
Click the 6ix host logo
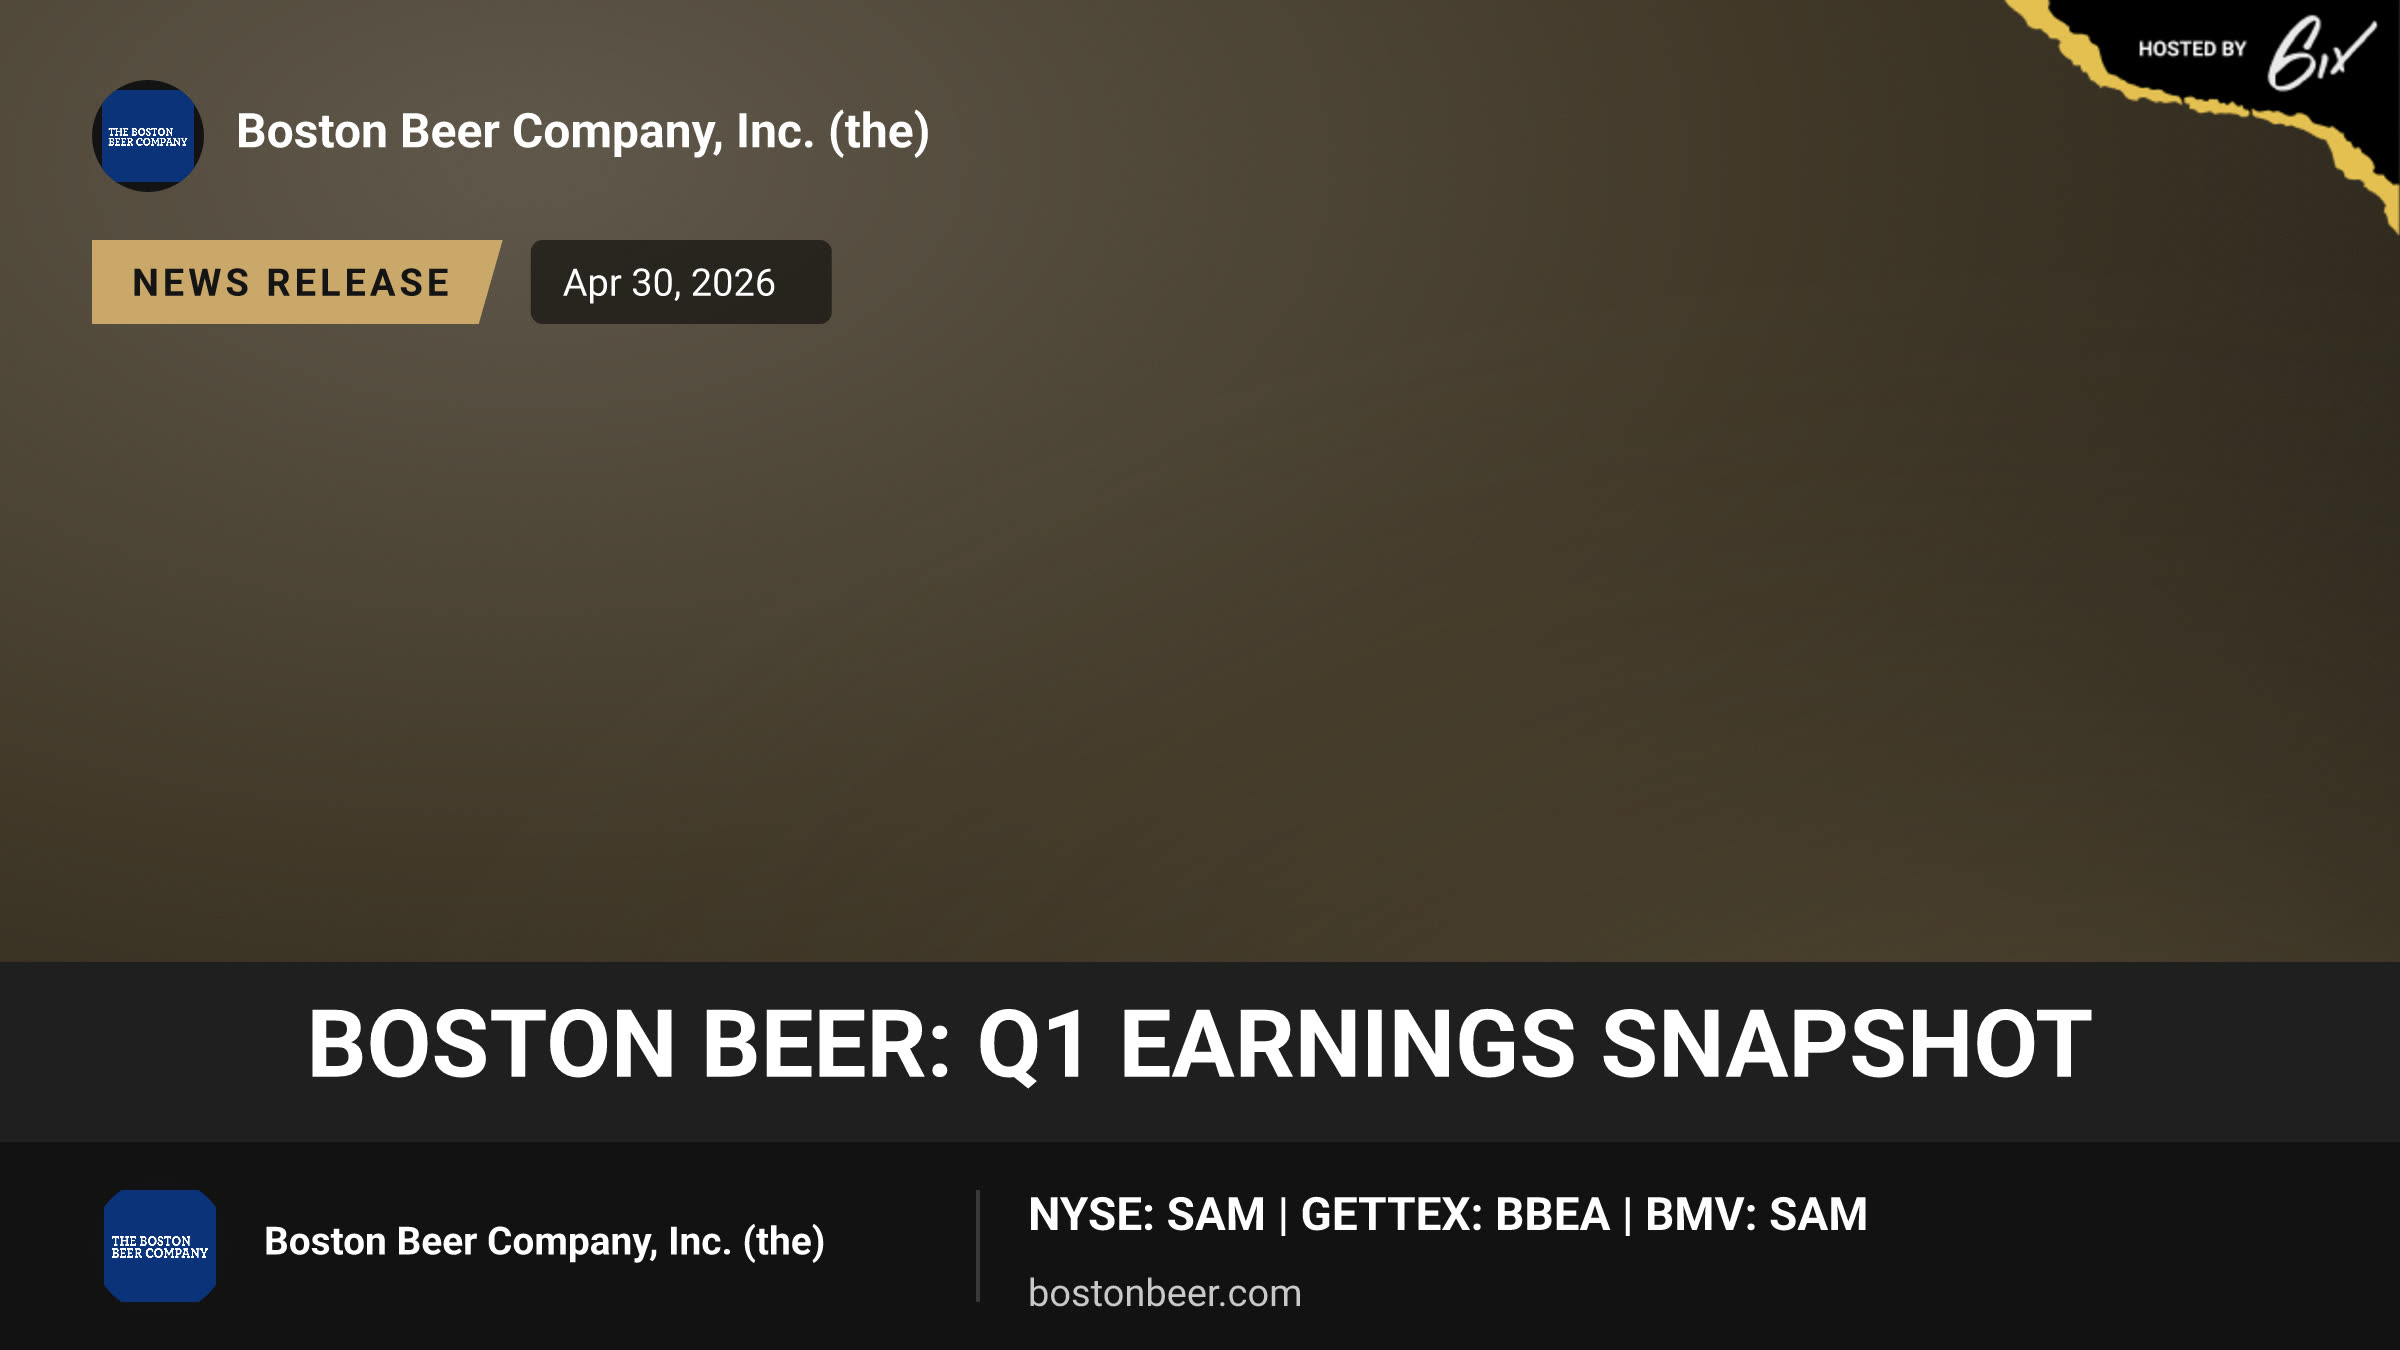click(2320, 54)
